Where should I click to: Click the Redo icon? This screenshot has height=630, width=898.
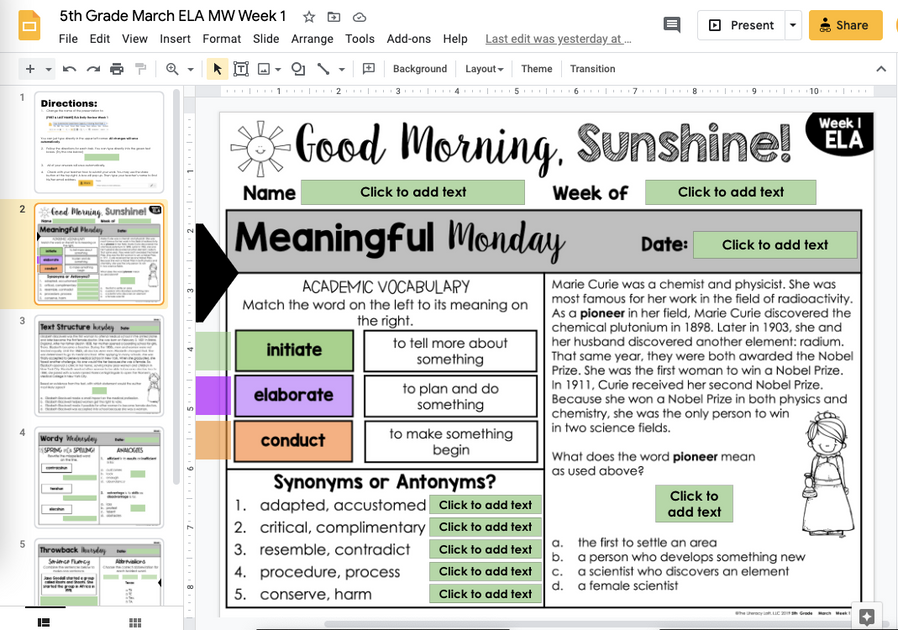click(x=89, y=68)
